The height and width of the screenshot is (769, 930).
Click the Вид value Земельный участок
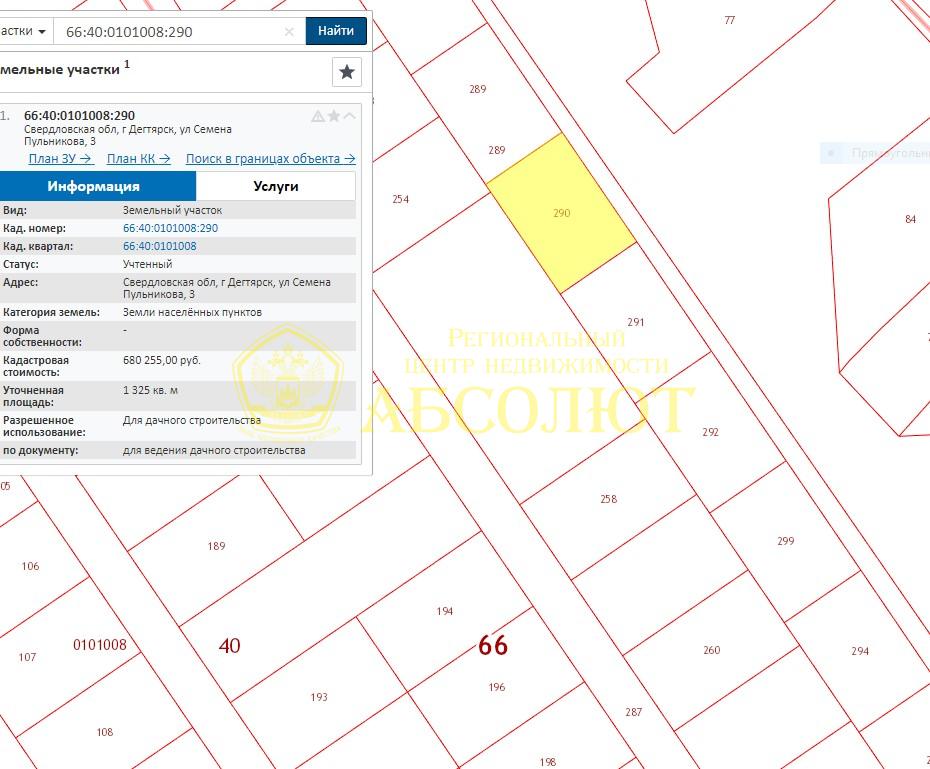[x=173, y=210]
